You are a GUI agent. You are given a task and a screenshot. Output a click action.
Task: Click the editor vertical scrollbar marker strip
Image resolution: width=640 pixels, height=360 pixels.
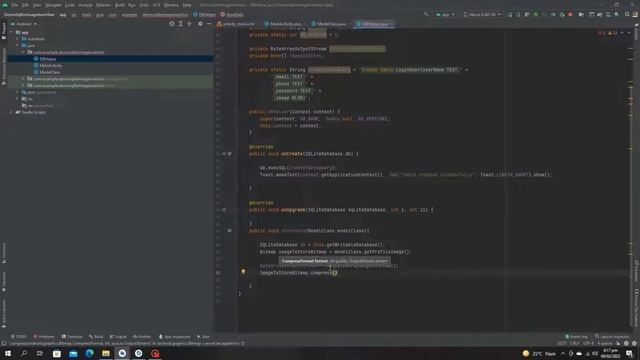pyautogui.click(x=631, y=180)
